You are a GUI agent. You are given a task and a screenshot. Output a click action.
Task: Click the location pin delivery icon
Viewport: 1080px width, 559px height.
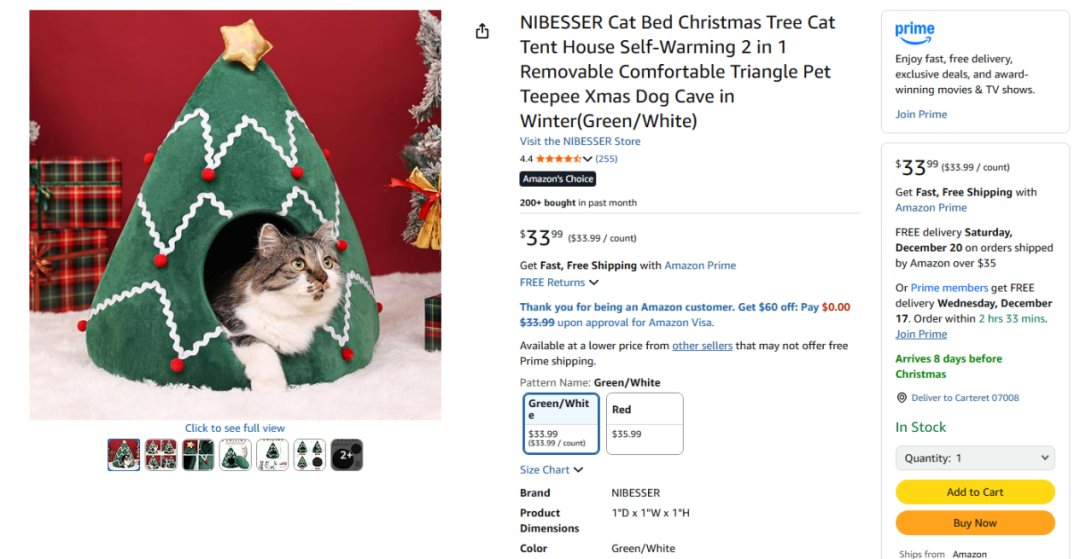pyautogui.click(x=901, y=398)
